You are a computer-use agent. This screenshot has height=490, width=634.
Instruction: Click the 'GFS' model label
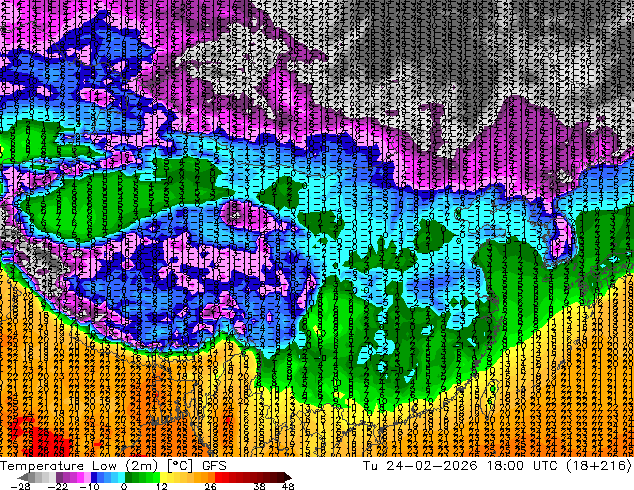(x=214, y=466)
